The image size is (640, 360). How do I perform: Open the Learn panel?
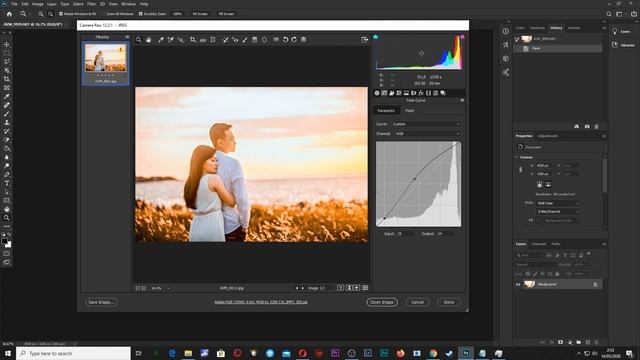621,31
